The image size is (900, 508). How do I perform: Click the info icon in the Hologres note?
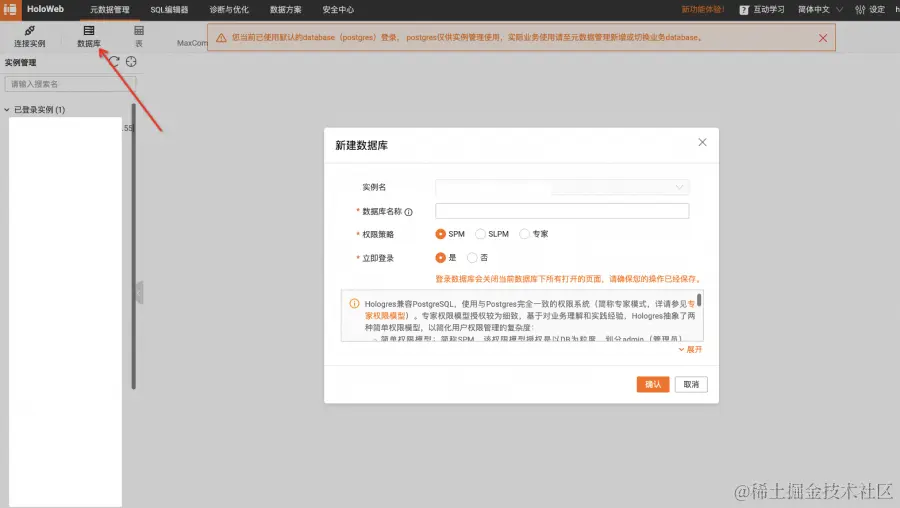354,304
